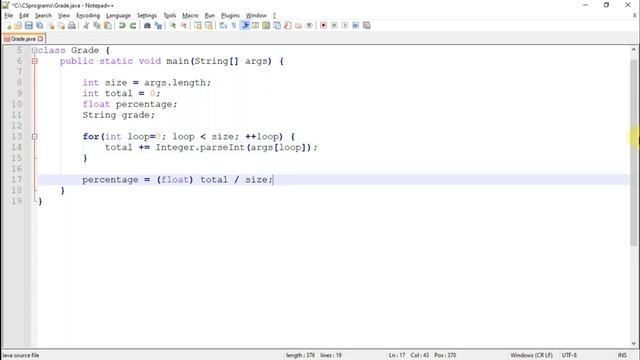The image size is (640, 360).
Task: Save the current file via toolbar
Action: click(x=29, y=25)
